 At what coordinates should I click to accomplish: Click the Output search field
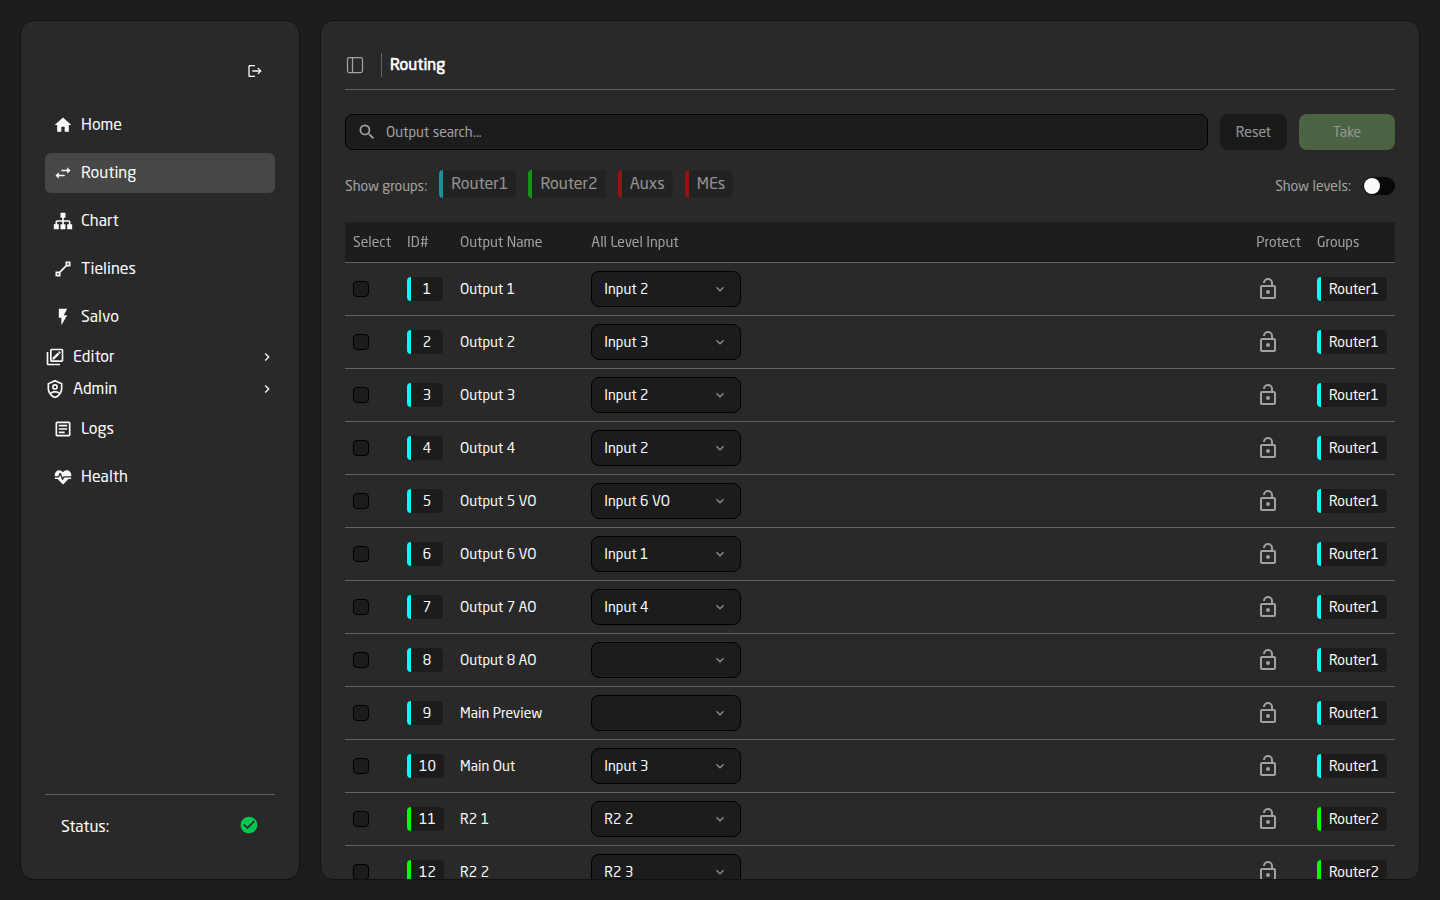click(776, 132)
